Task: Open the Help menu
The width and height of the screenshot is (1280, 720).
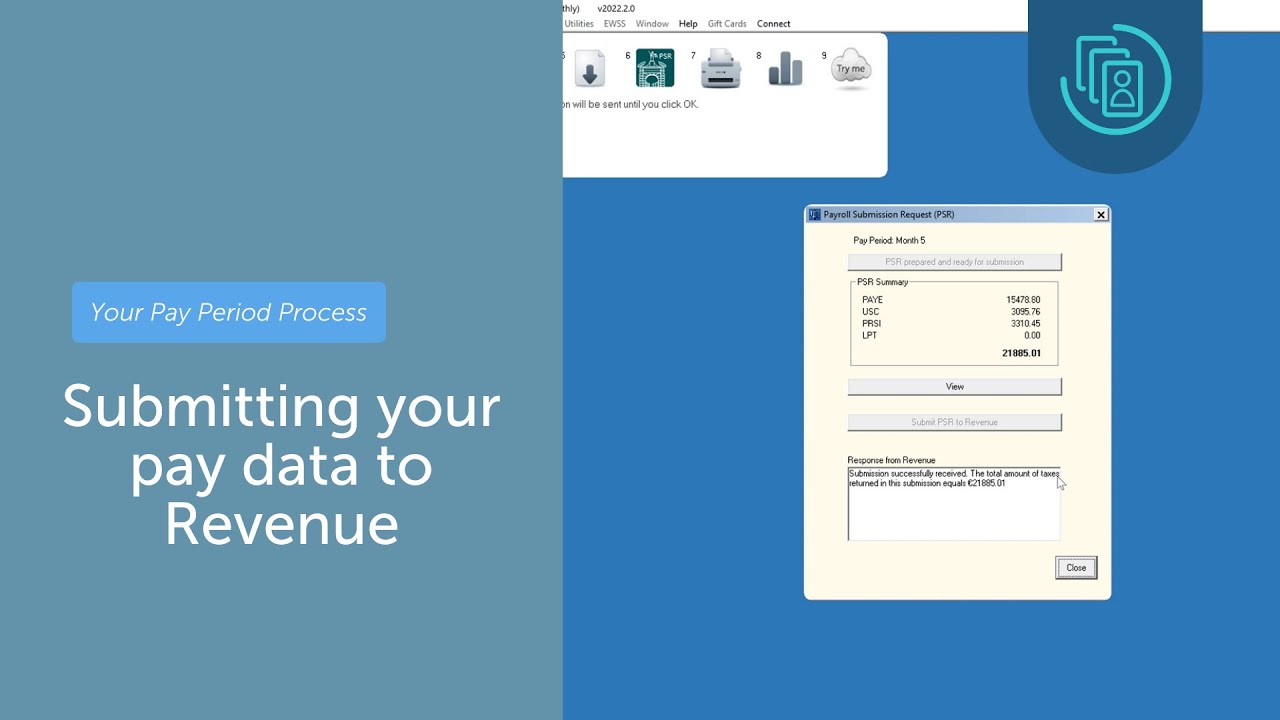Action: [x=688, y=24]
